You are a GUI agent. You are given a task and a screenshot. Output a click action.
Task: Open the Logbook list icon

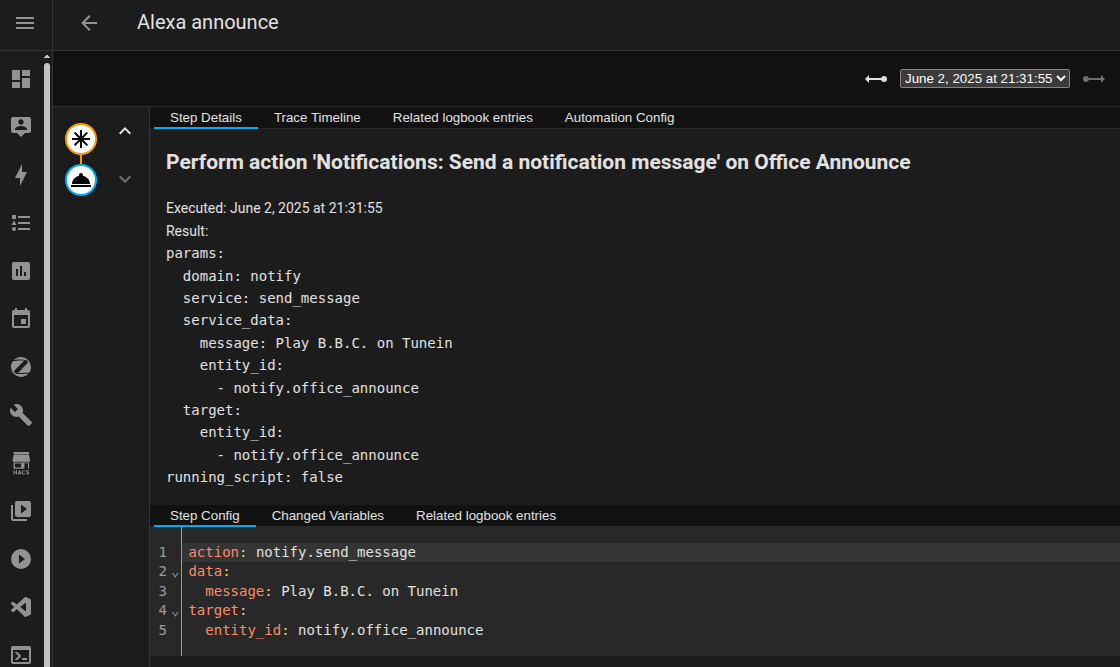(x=21, y=224)
